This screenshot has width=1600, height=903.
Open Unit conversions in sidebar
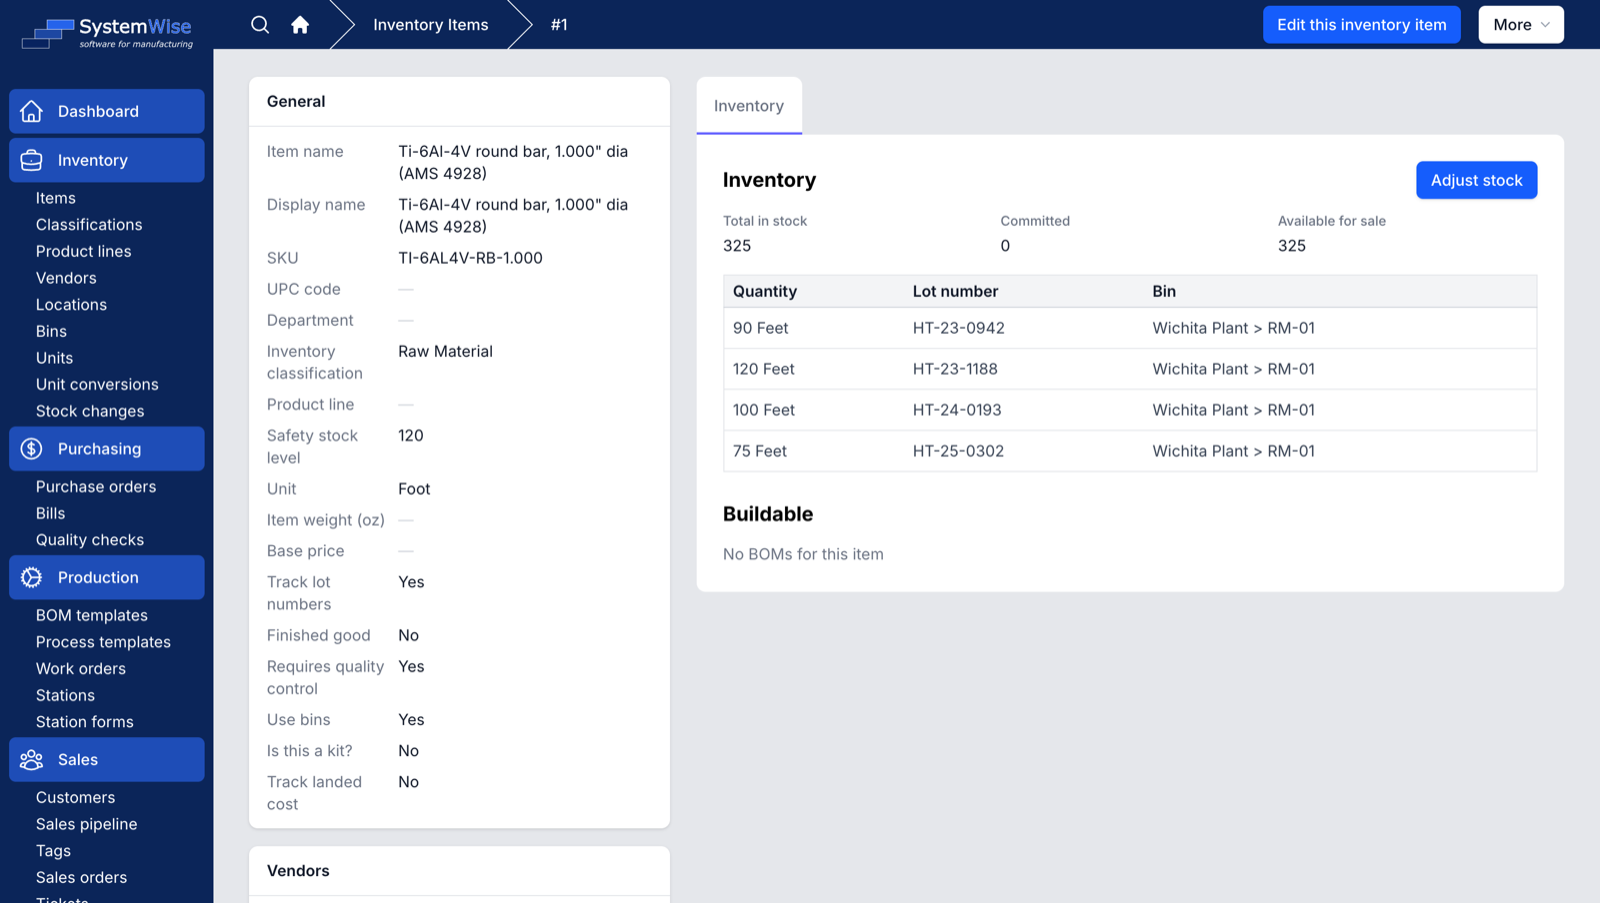tap(97, 385)
